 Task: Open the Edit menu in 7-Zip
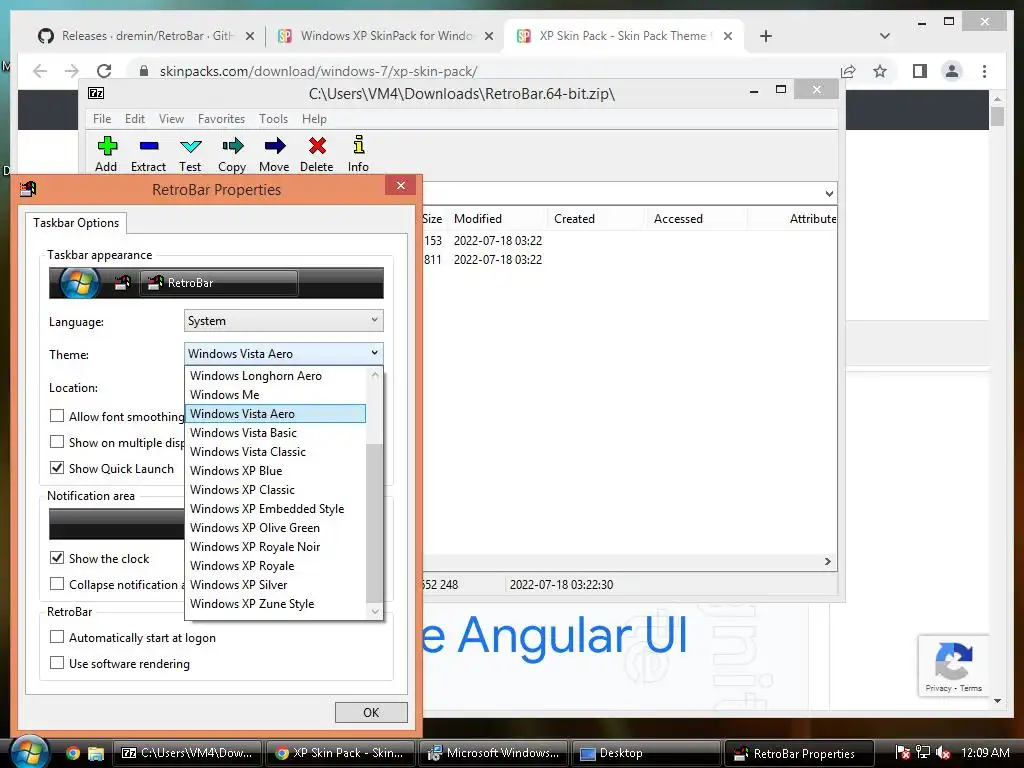point(135,119)
